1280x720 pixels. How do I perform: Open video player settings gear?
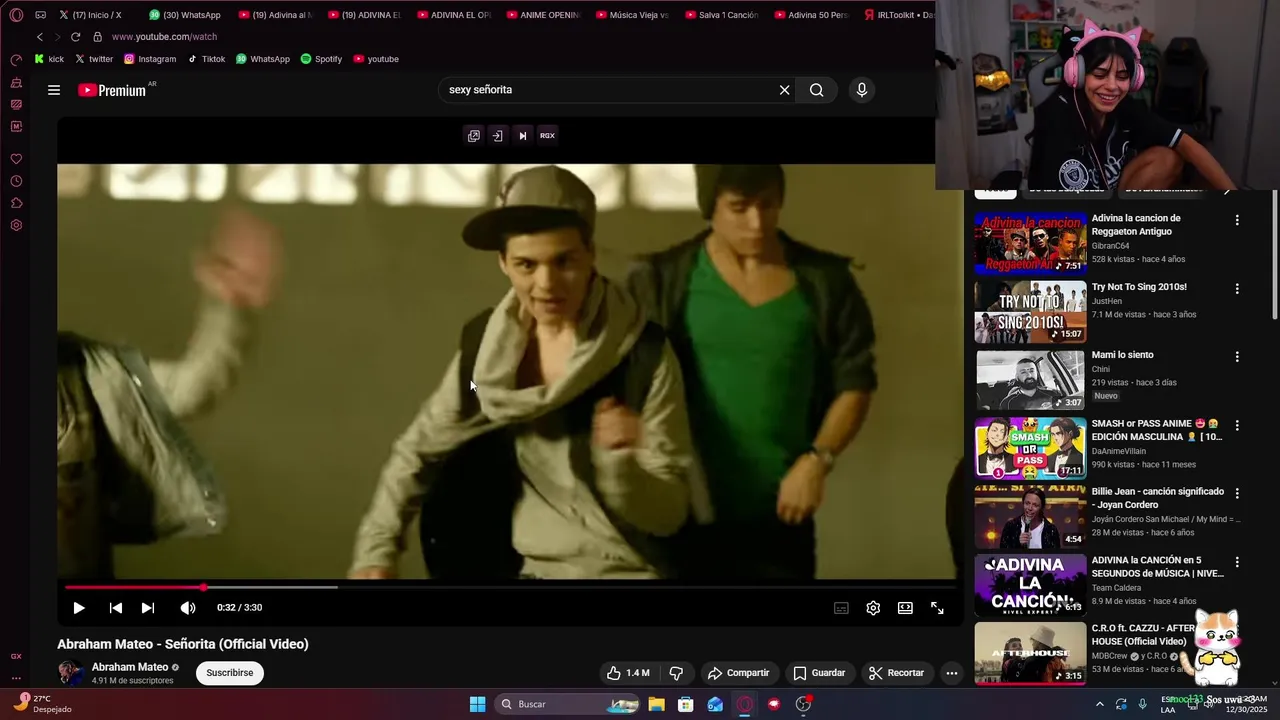(873, 608)
